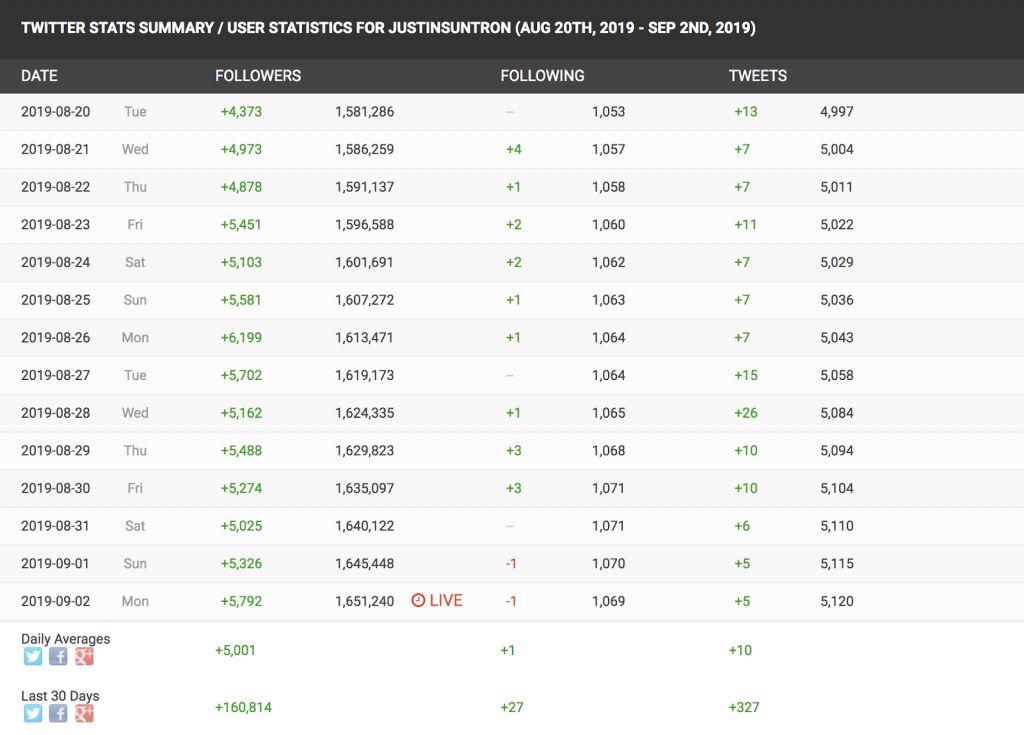
Task: Share Daily Averages on Twitter
Action: pyautogui.click(x=33, y=657)
